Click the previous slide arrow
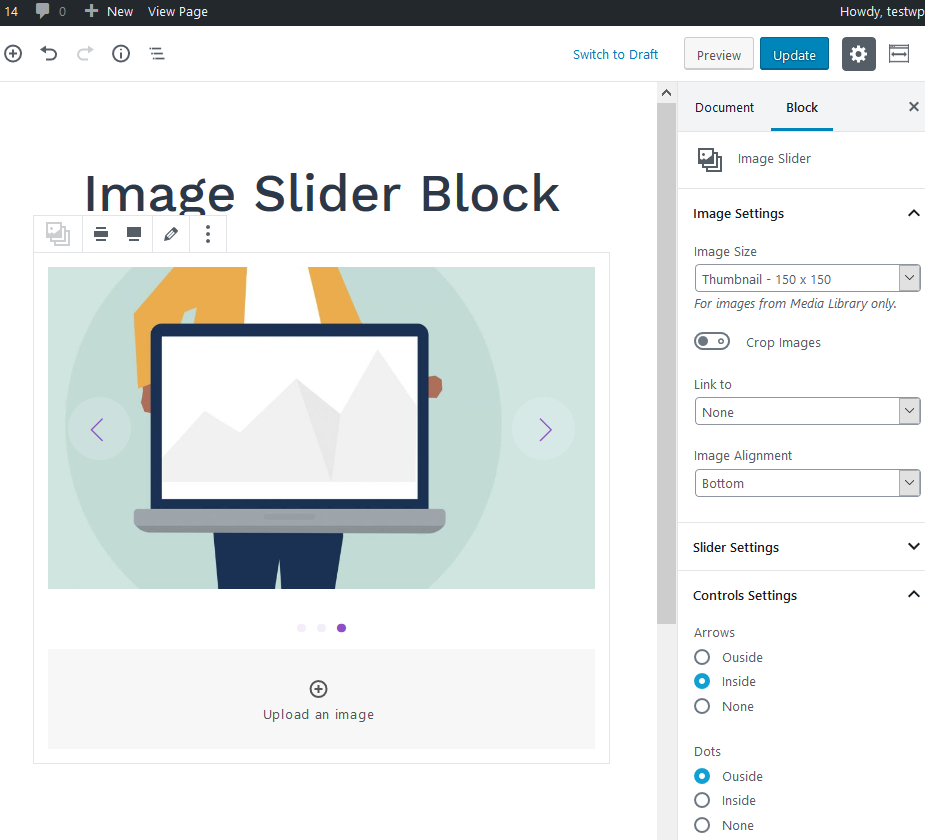This screenshot has width=925, height=840. 98,429
